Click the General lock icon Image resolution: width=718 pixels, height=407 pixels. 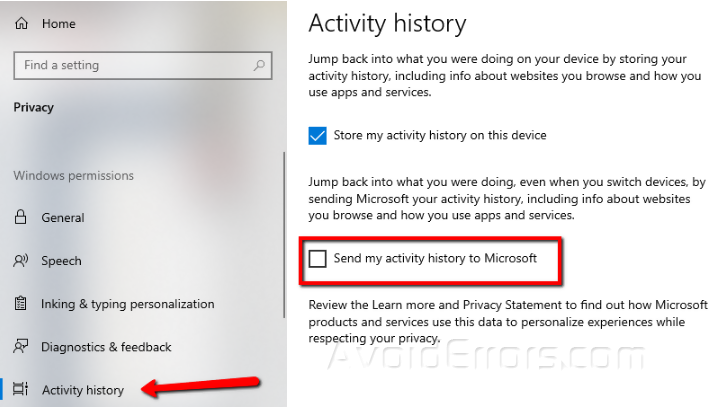pos(21,218)
